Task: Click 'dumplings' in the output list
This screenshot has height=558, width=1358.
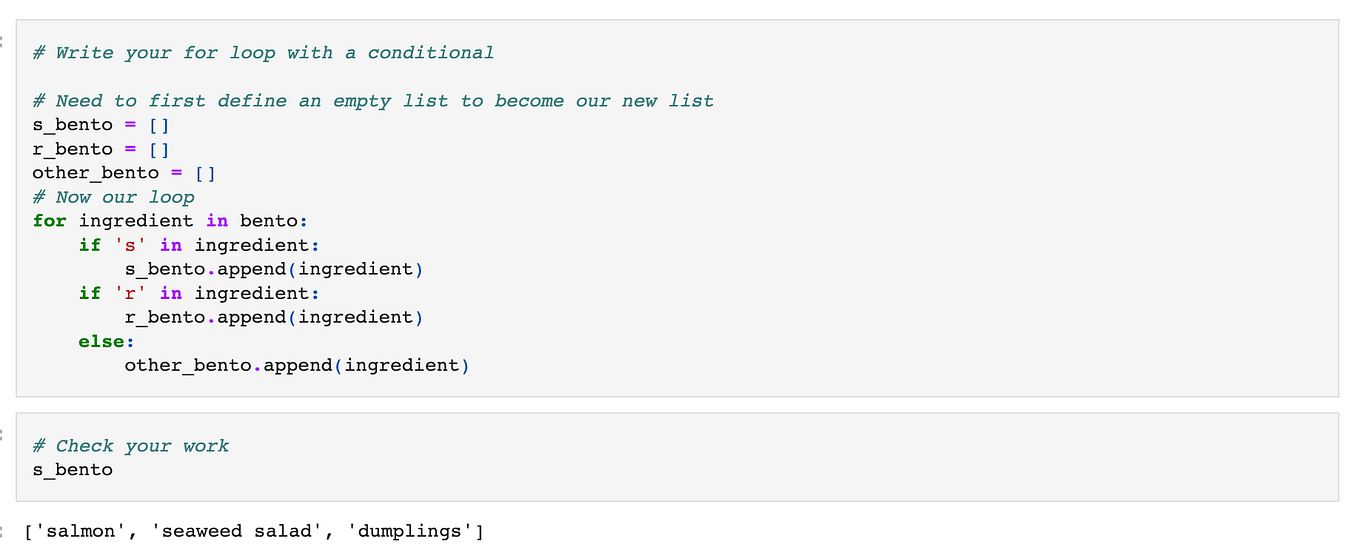Action: click(x=410, y=531)
